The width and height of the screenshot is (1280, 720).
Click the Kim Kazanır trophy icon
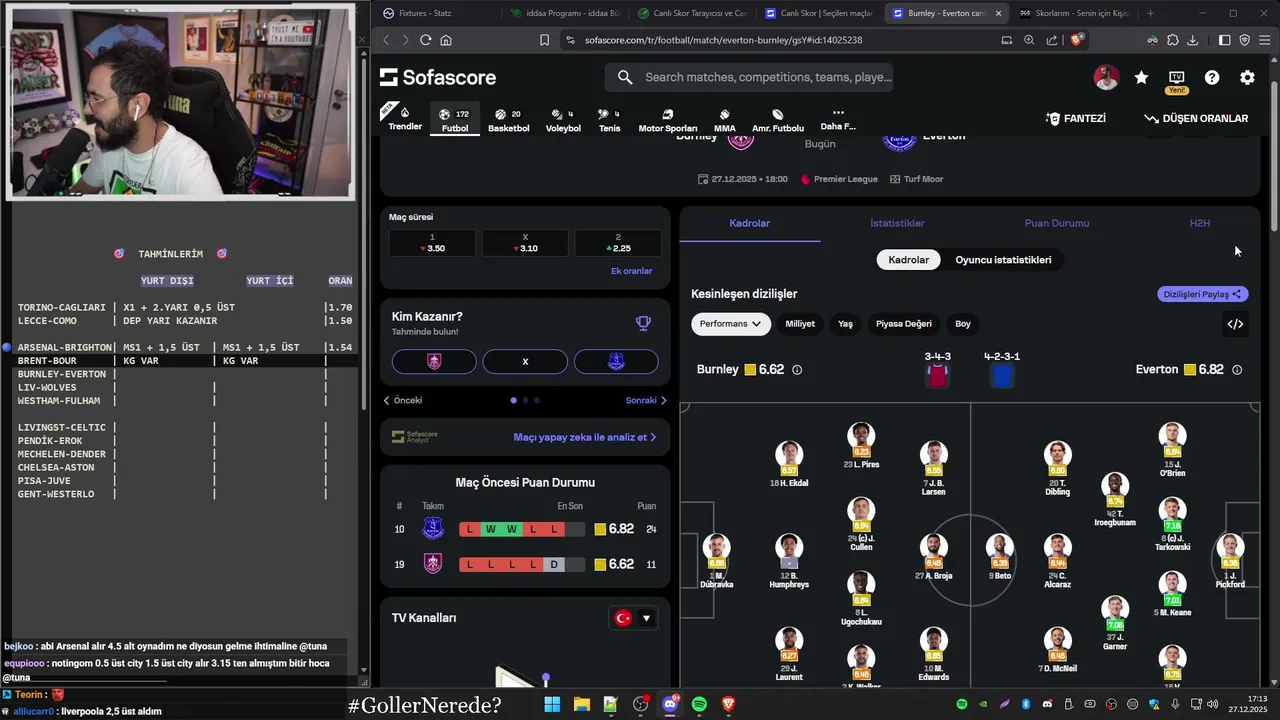click(x=643, y=323)
